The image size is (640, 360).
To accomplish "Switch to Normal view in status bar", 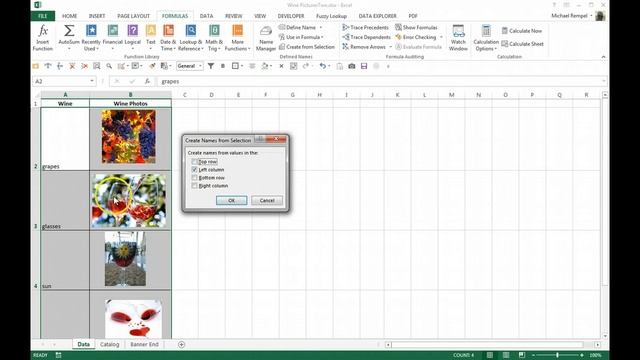I will [490, 355].
